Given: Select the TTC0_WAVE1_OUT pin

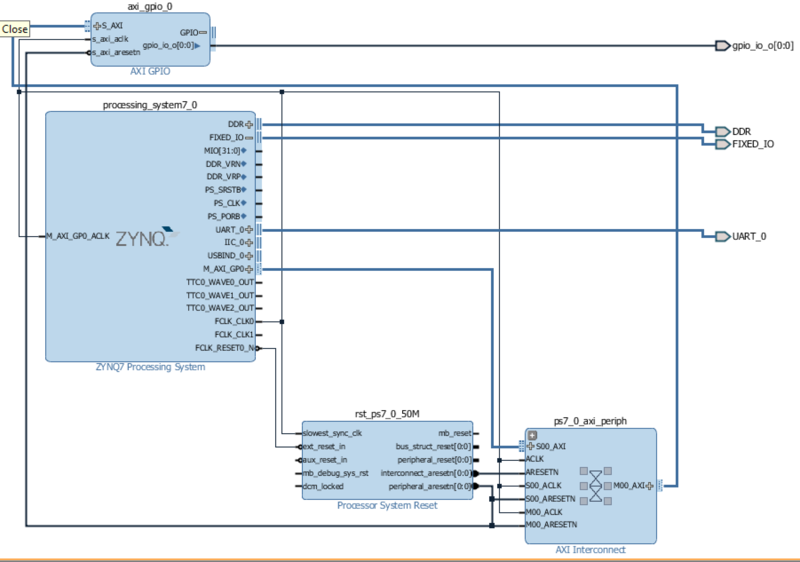Looking at the screenshot, I should (220, 295).
